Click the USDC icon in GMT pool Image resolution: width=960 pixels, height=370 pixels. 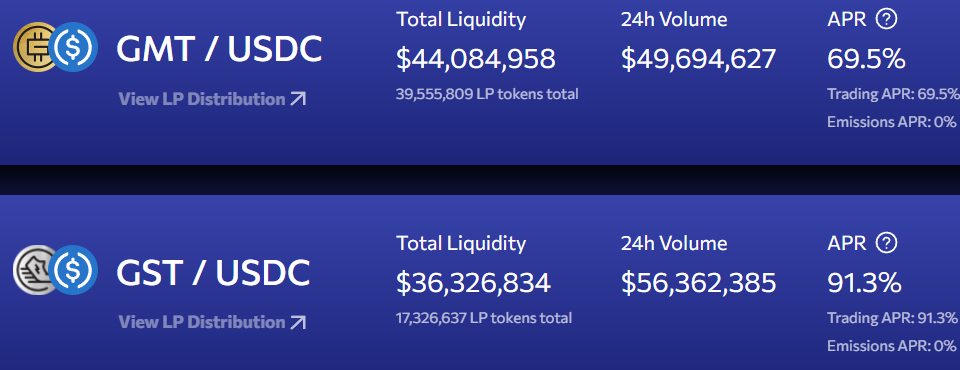click(x=74, y=47)
